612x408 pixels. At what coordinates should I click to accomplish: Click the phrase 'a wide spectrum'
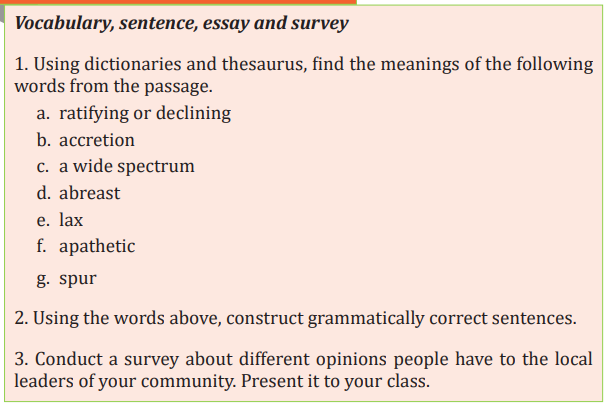click(126, 167)
